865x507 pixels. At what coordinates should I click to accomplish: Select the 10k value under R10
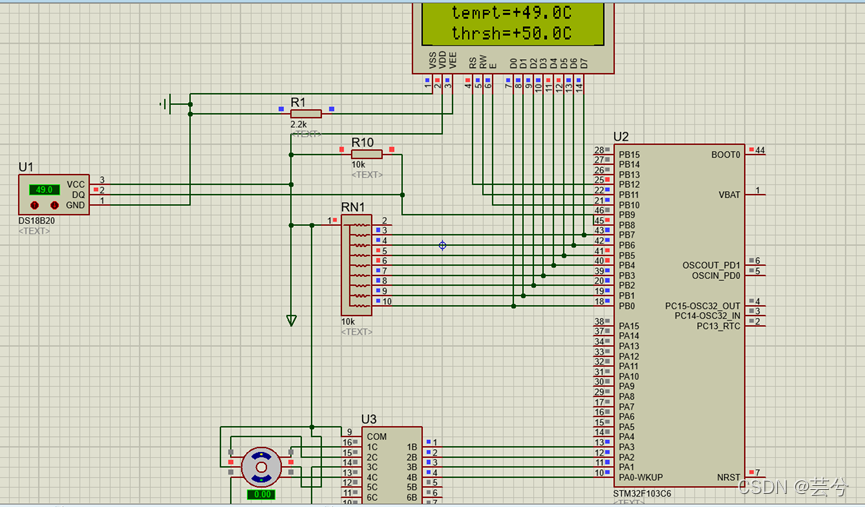click(x=358, y=164)
